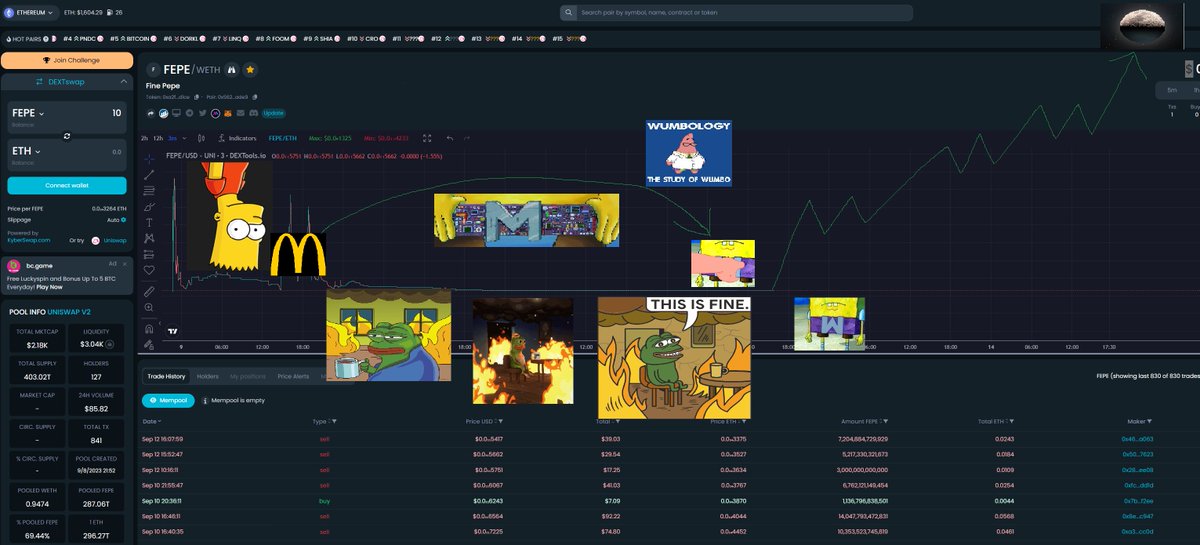Open candlestick chart style selector
This screenshot has height=545, width=1200.
click(201, 138)
